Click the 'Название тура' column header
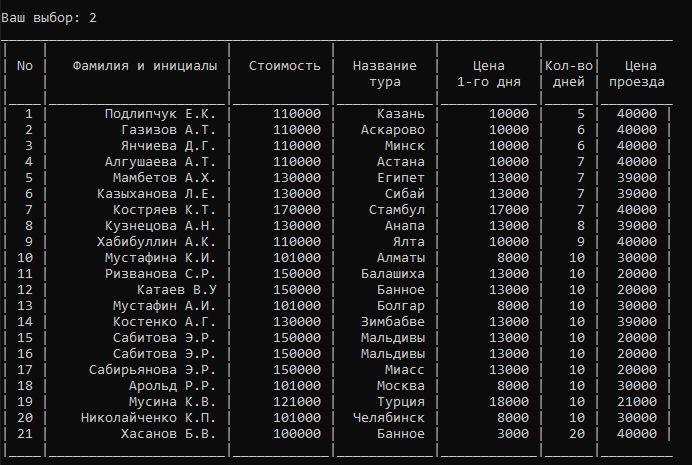The image size is (692, 465). [x=385, y=74]
